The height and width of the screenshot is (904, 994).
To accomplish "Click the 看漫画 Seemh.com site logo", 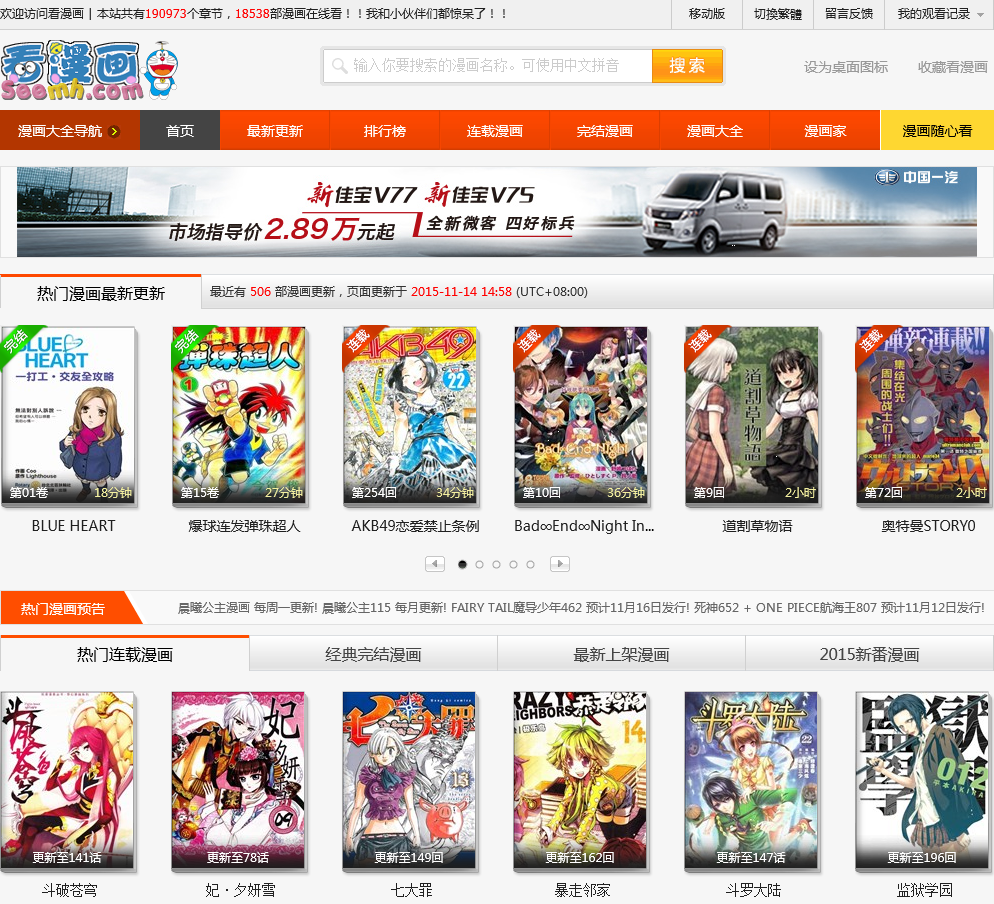I will pyautogui.click(x=89, y=70).
